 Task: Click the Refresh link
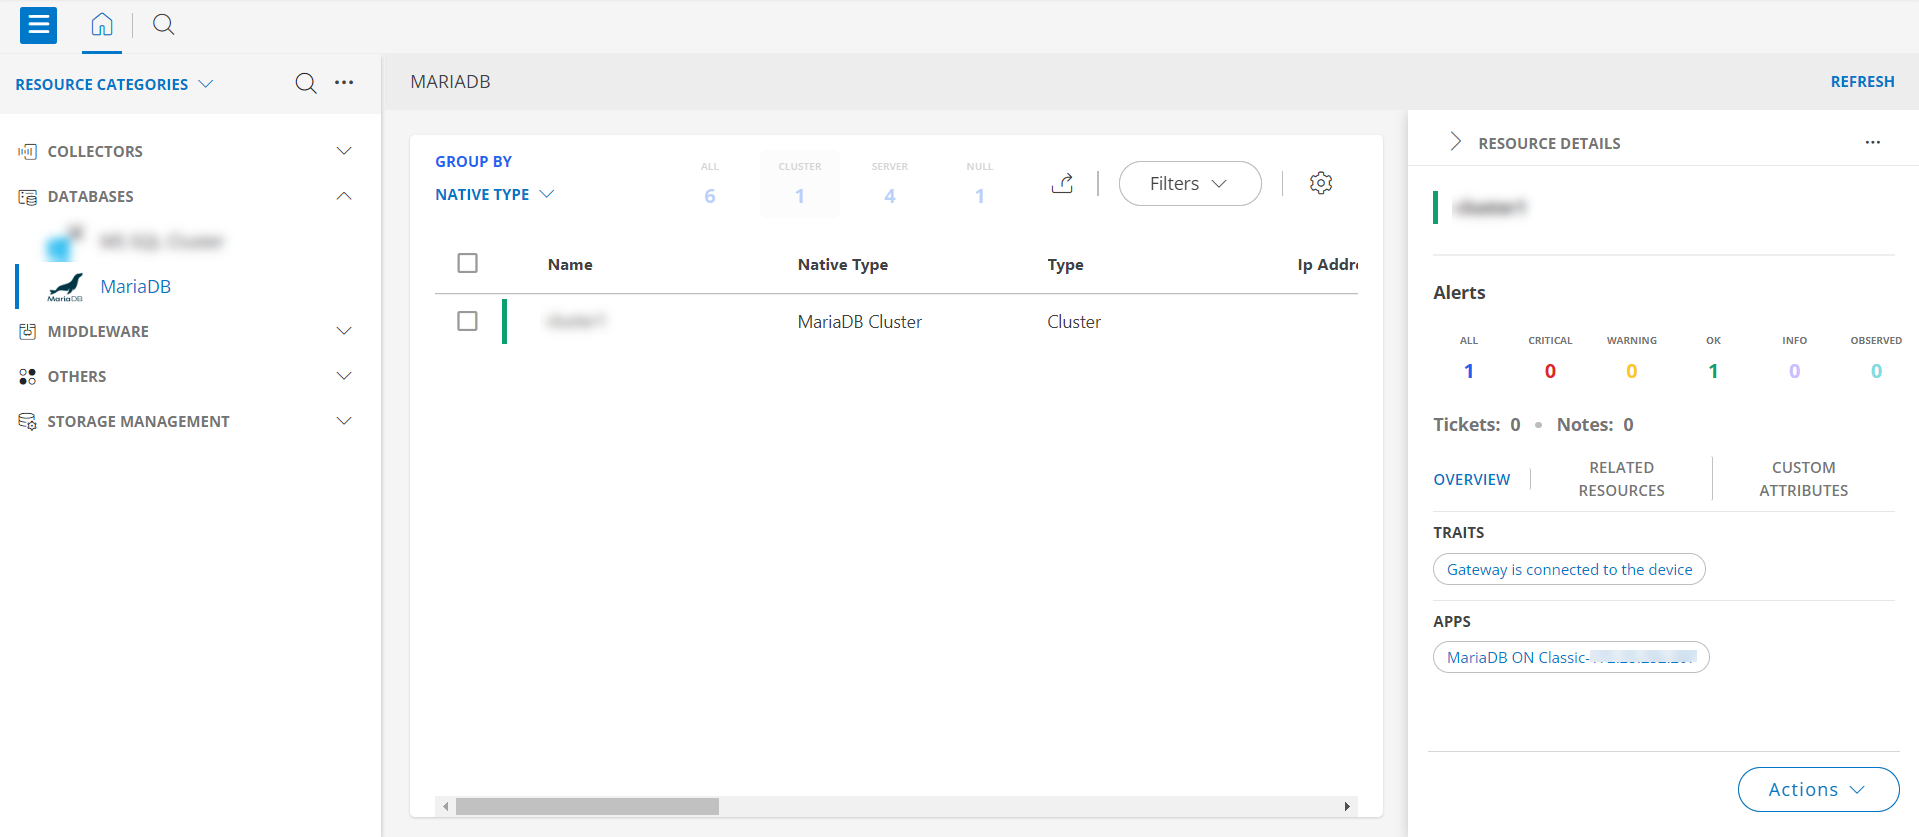(x=1862, y=82)
